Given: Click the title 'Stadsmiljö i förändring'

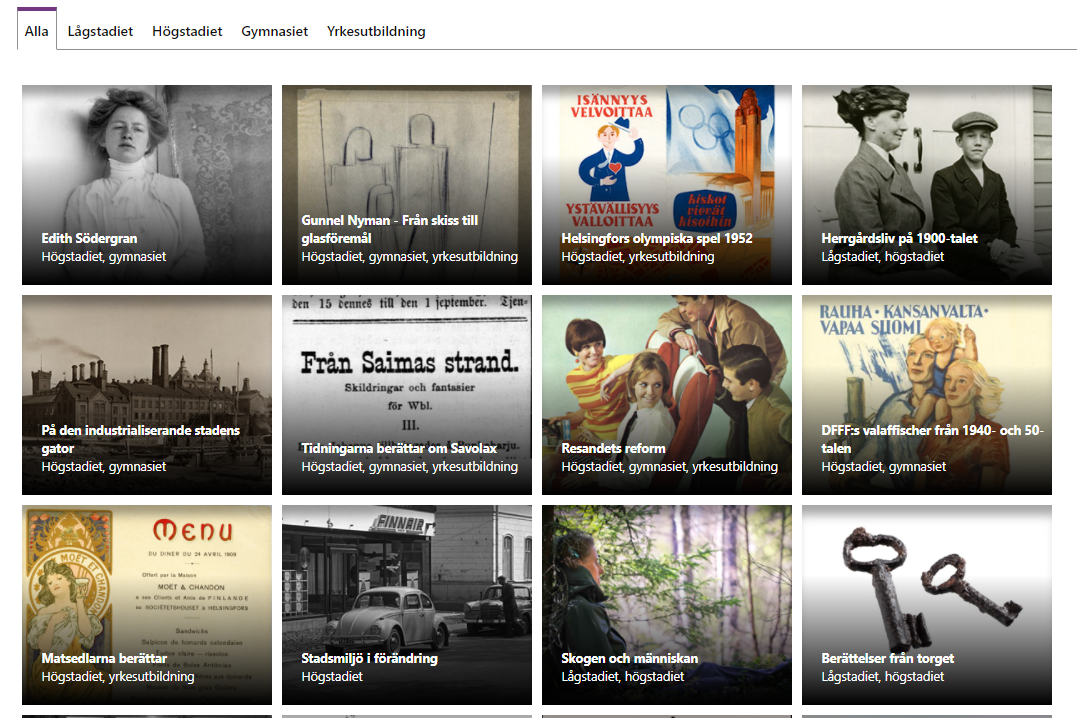Looking at the screenshot, I should click(x=370, y=658).
